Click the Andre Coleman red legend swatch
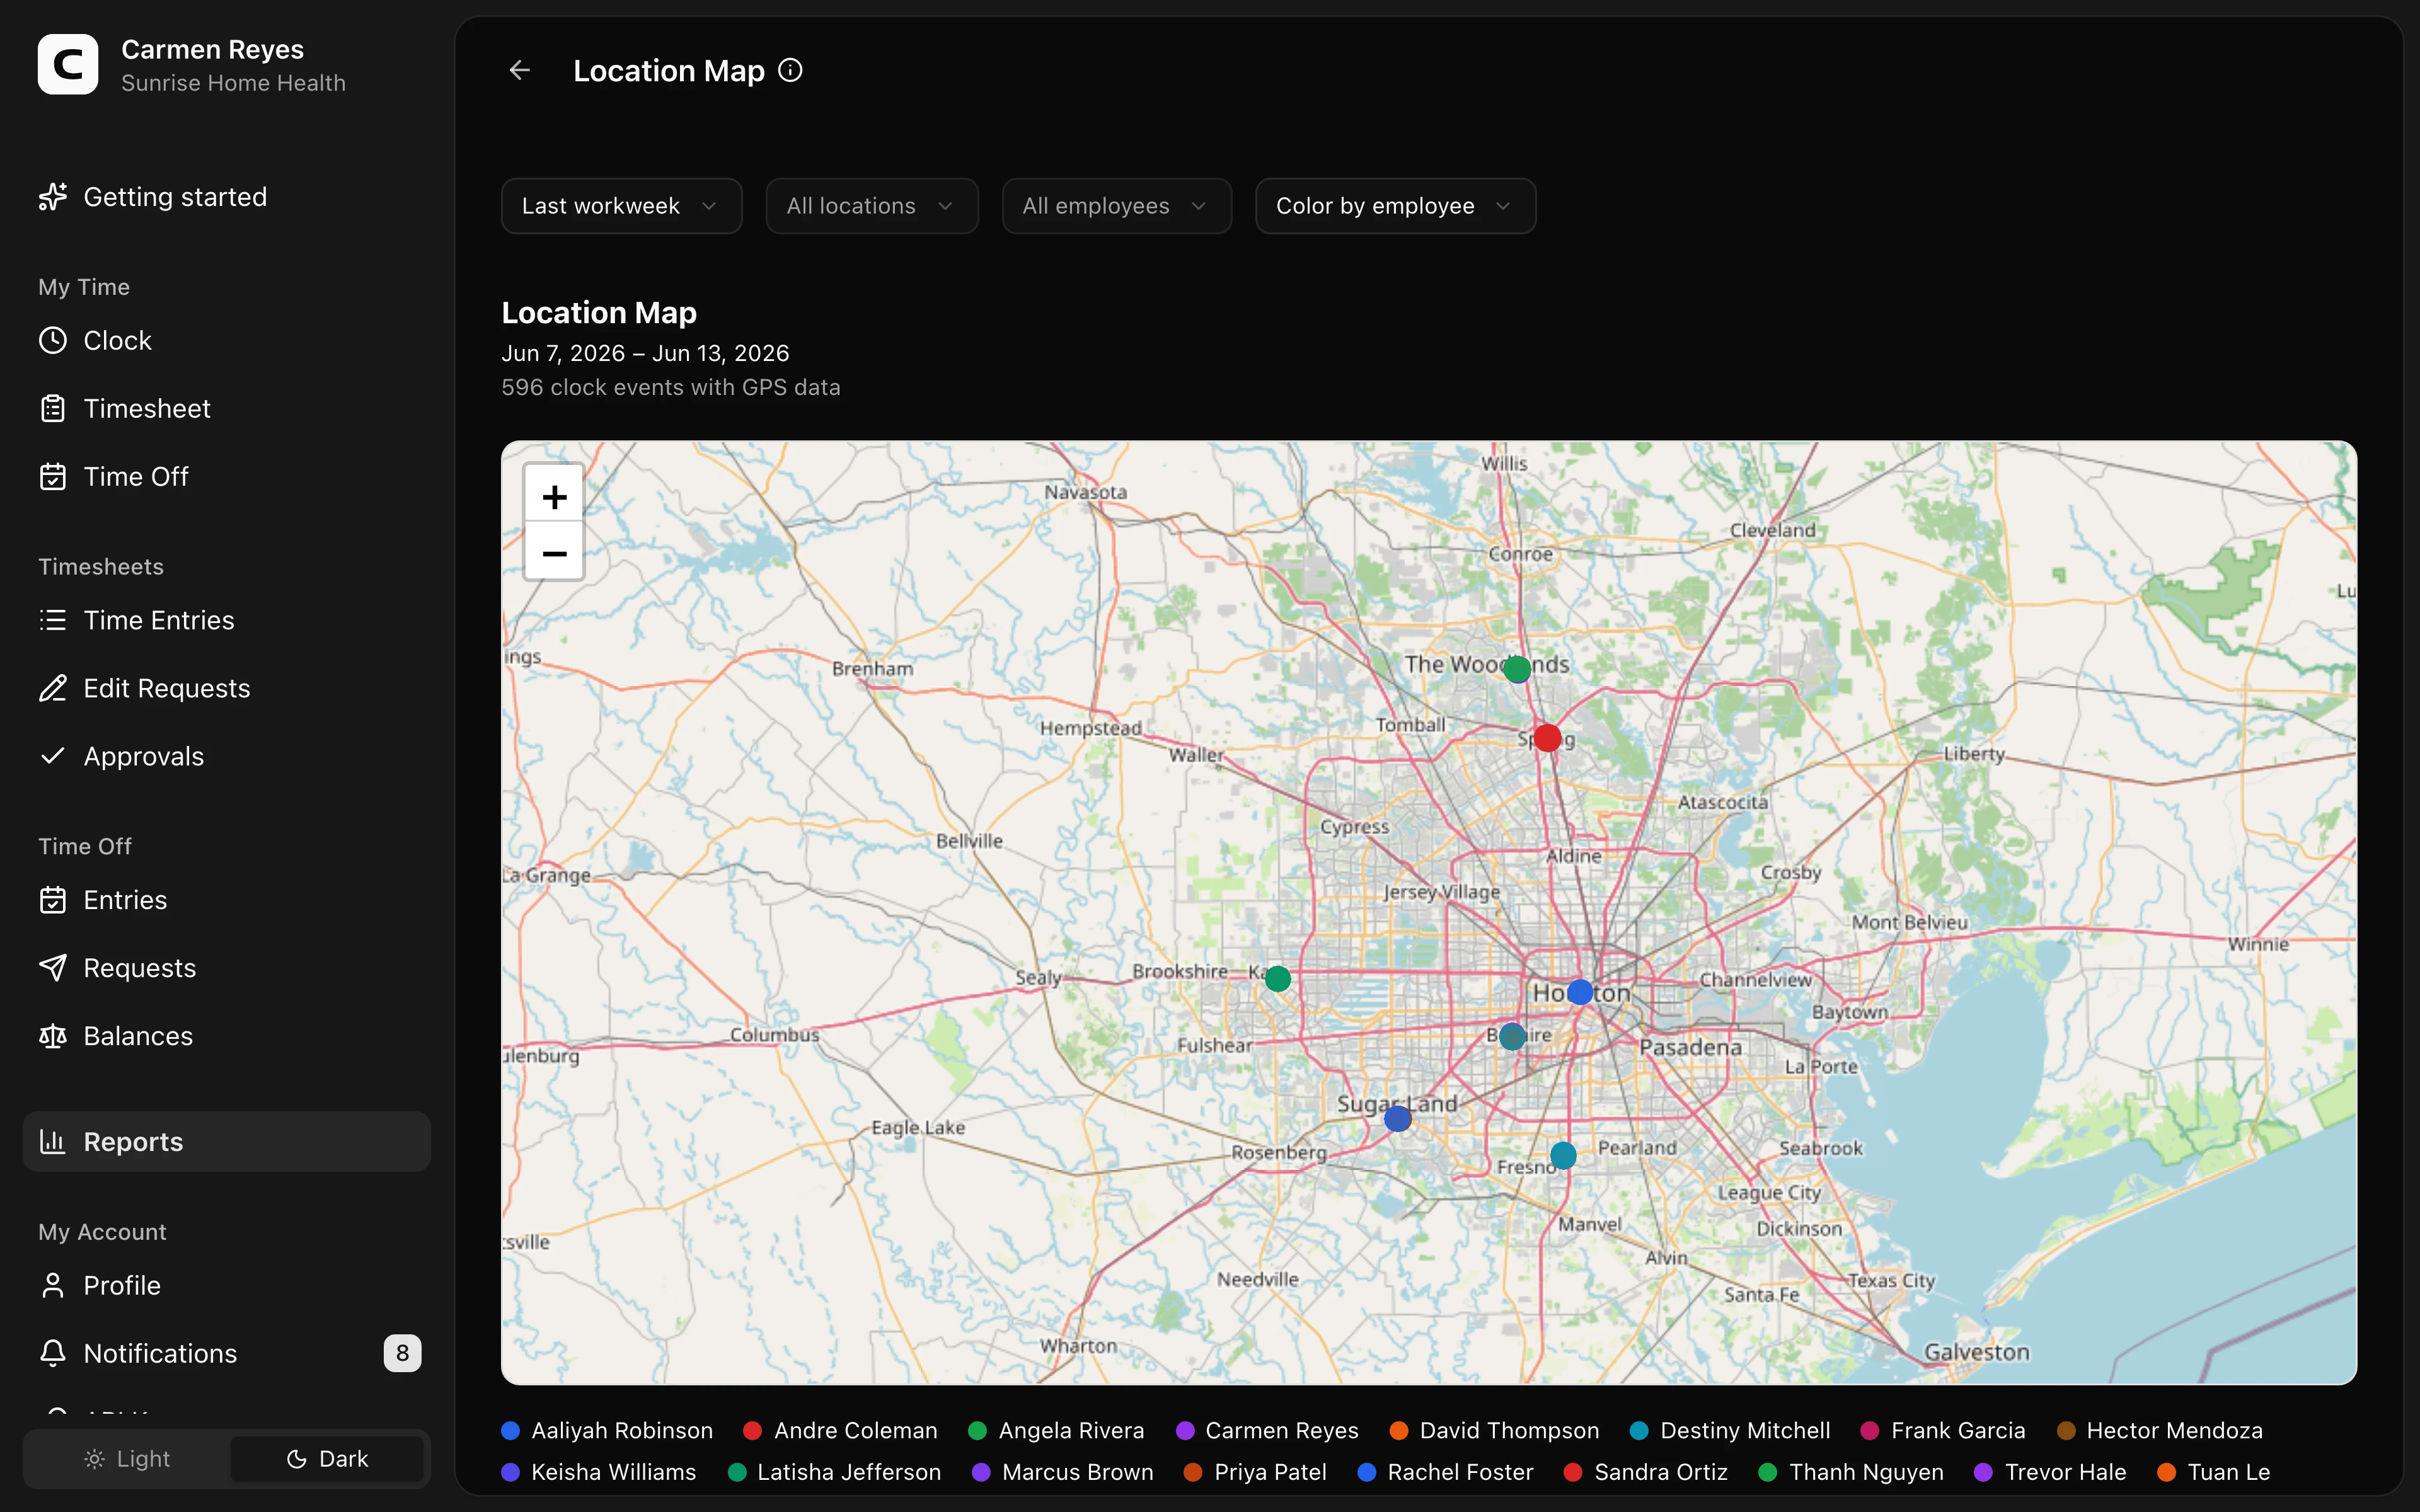Screen dimensions: 2420x1512 (x=753, y=1430)
